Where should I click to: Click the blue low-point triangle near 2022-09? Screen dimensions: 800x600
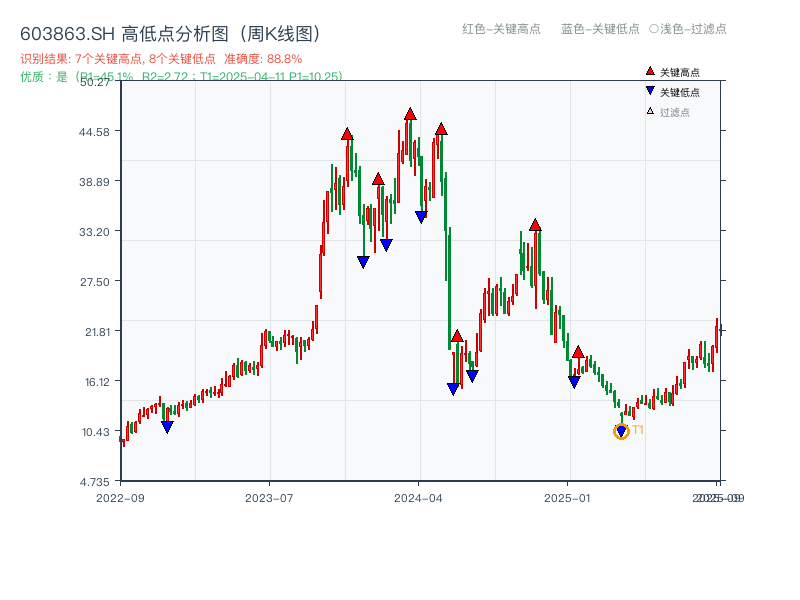point(166,427)
